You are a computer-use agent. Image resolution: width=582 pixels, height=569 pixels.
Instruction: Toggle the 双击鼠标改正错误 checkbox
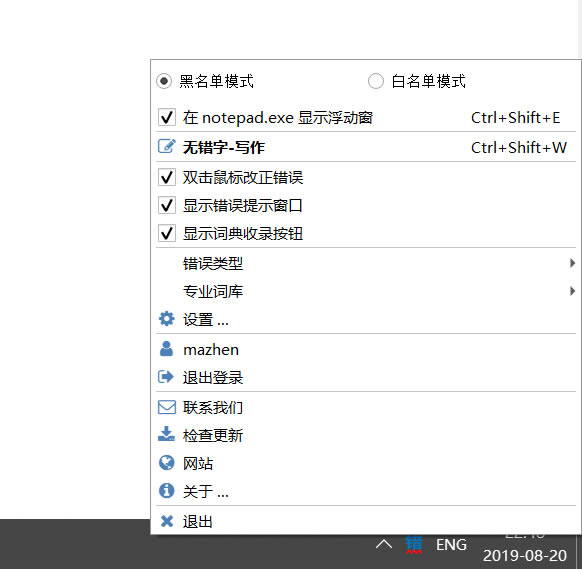pos(167,177)
